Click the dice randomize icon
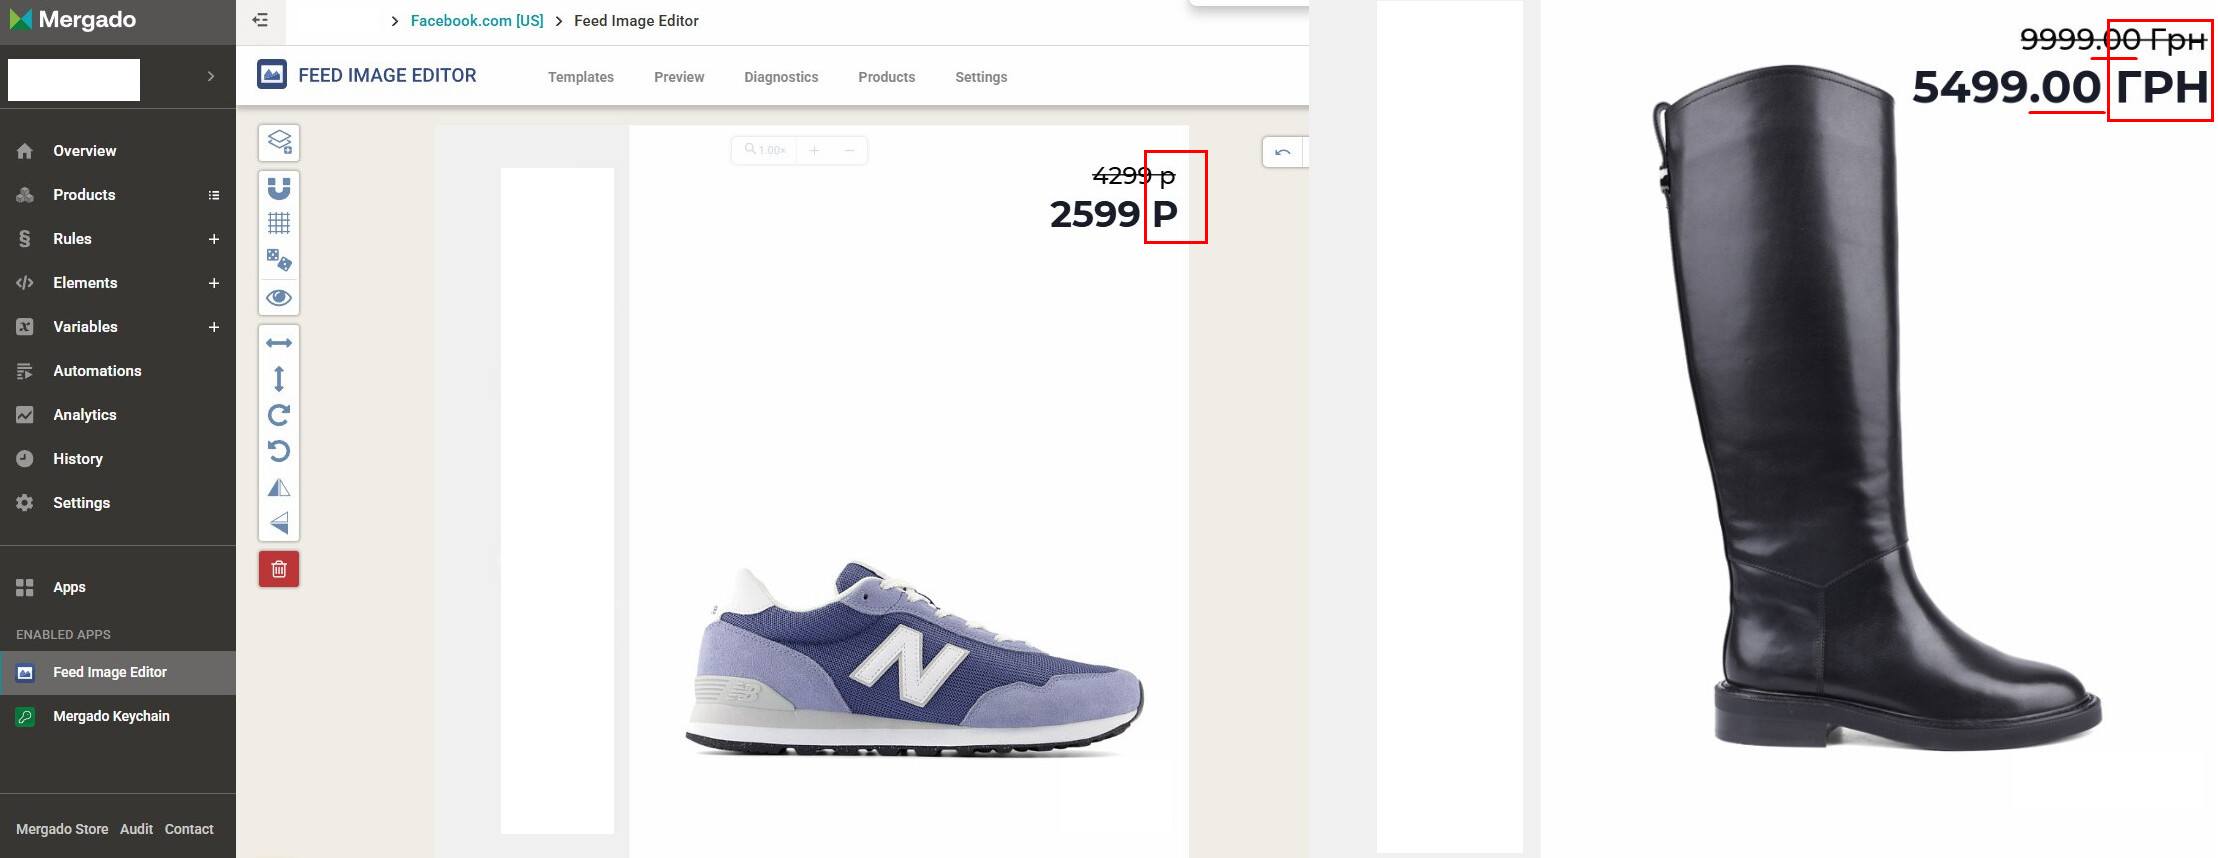This screenshot has width=2218, height=858. click(x=279, y=260)
